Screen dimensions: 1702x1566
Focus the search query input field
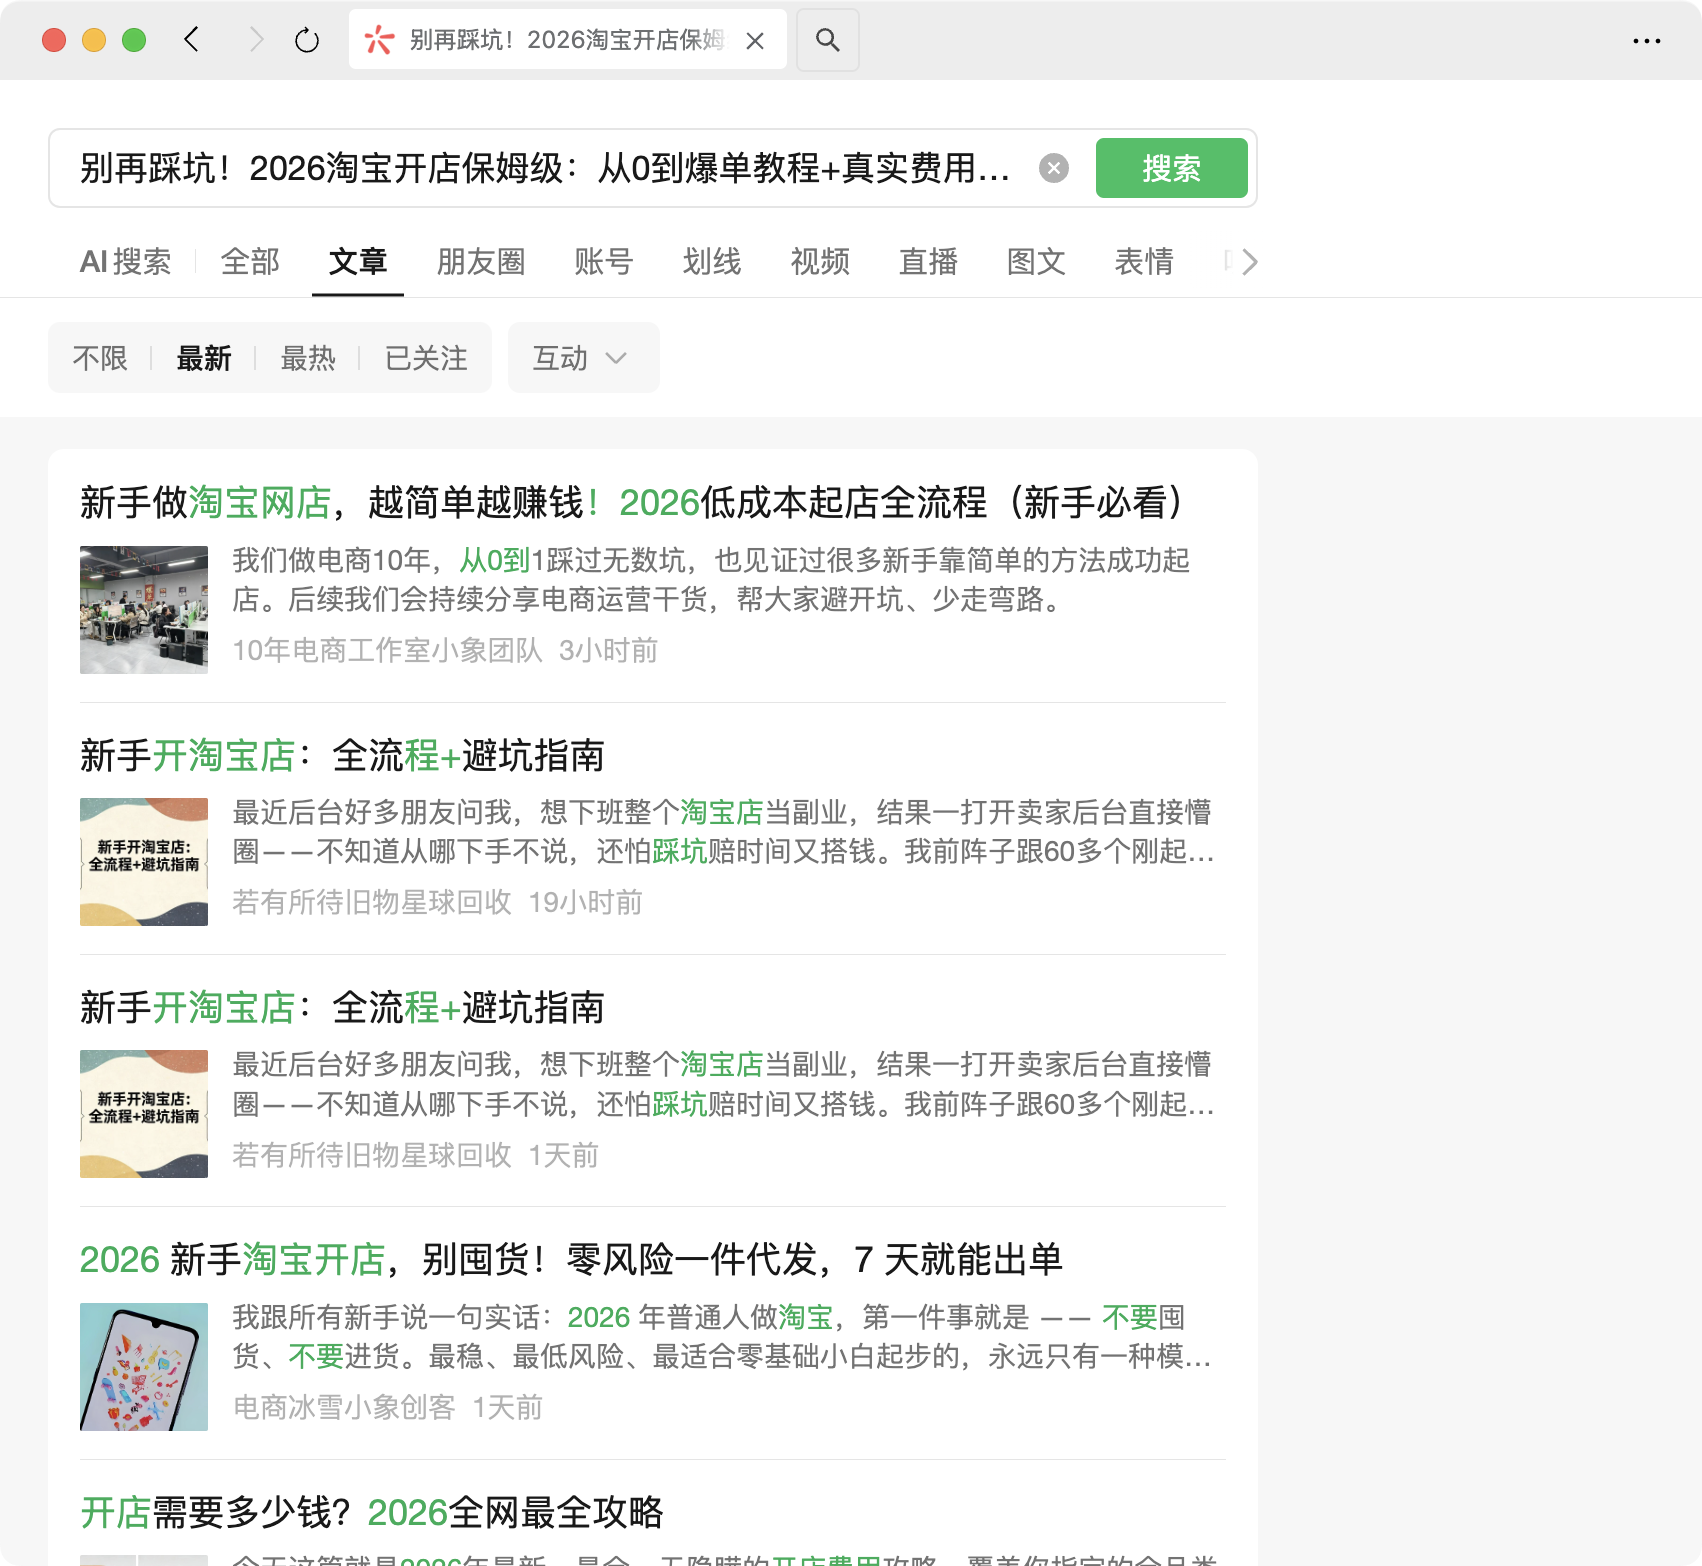tap(545, 168)
